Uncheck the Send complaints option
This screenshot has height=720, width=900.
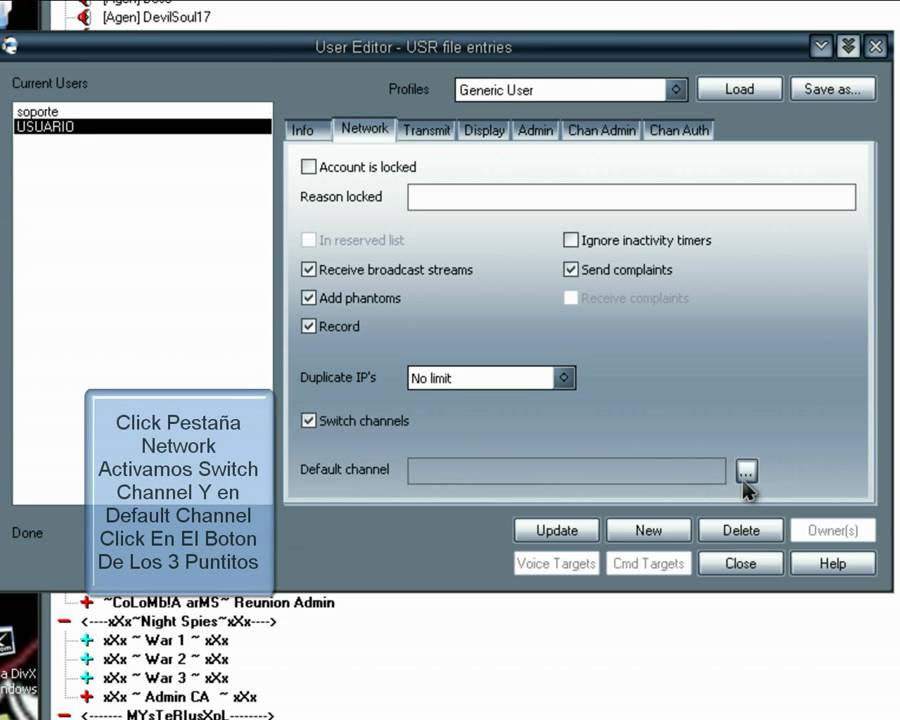pos(571,269)
